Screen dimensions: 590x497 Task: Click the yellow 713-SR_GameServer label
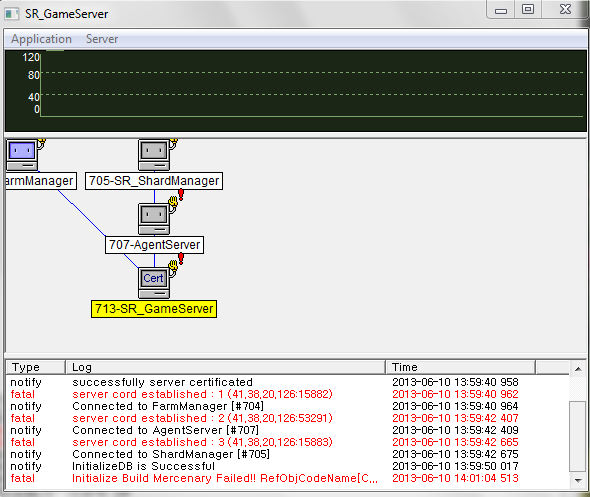coord(154,309)
